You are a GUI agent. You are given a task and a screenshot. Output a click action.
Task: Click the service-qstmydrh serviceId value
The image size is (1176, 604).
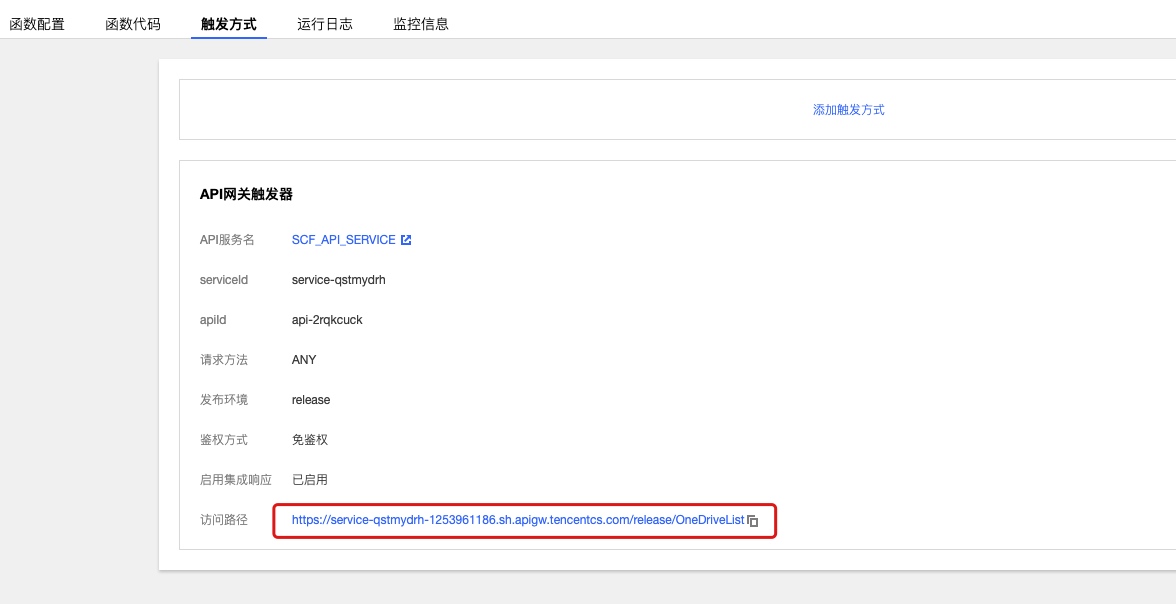[338, 280]
